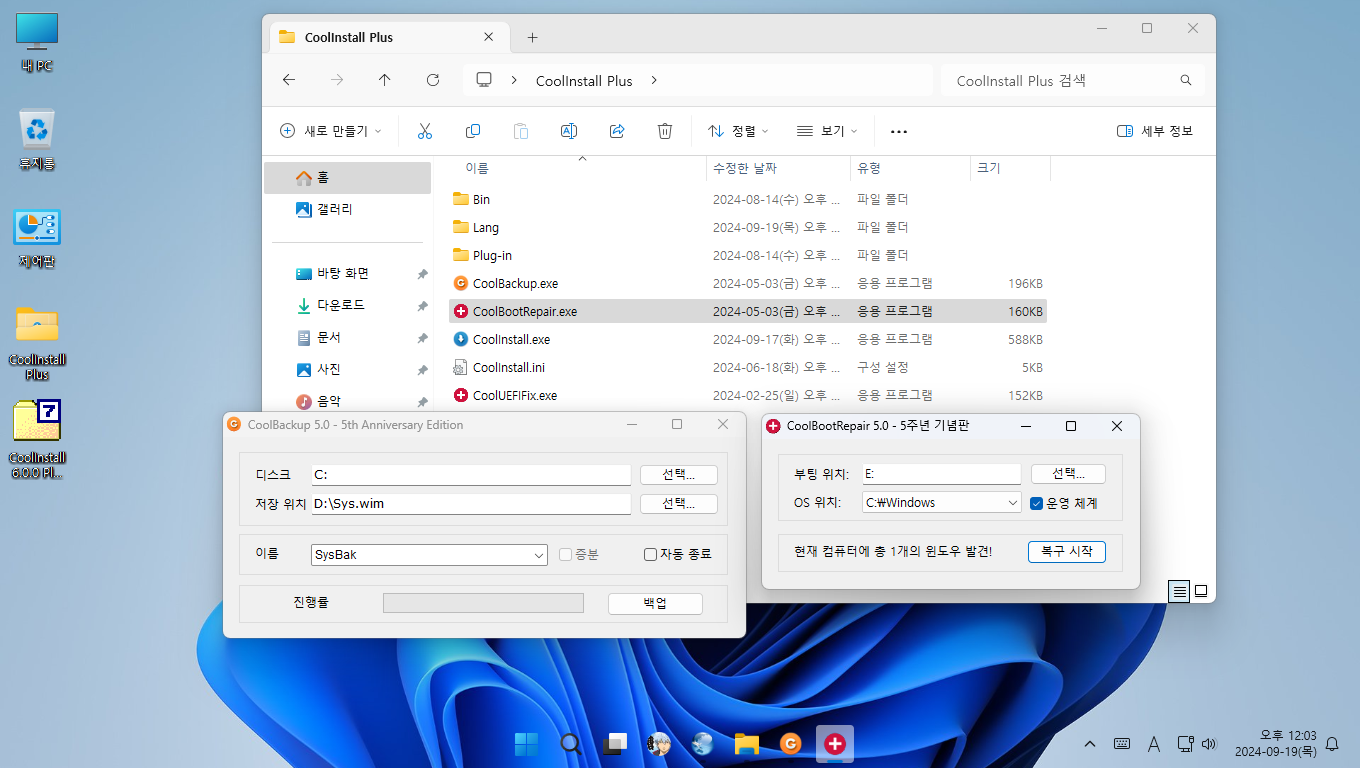1360x768 pixels.
Task: Add a new Explorer tab with plus
Action: click(532, 37)
